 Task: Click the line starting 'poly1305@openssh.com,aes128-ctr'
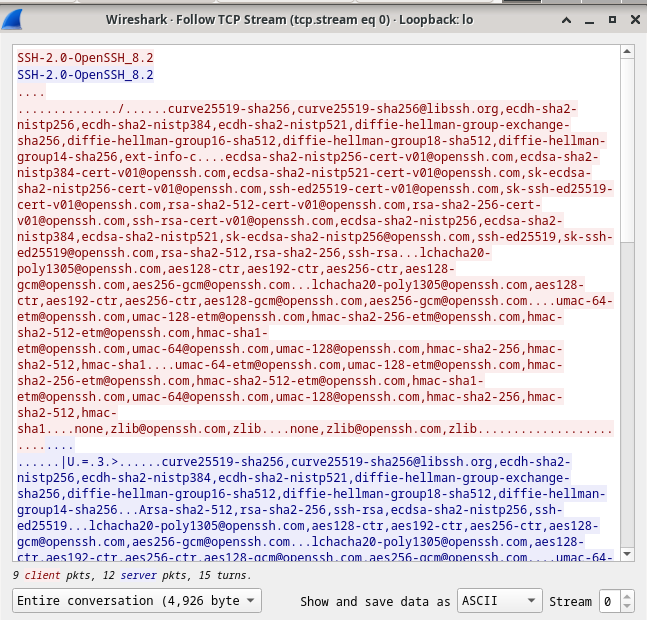coord(236,269)
